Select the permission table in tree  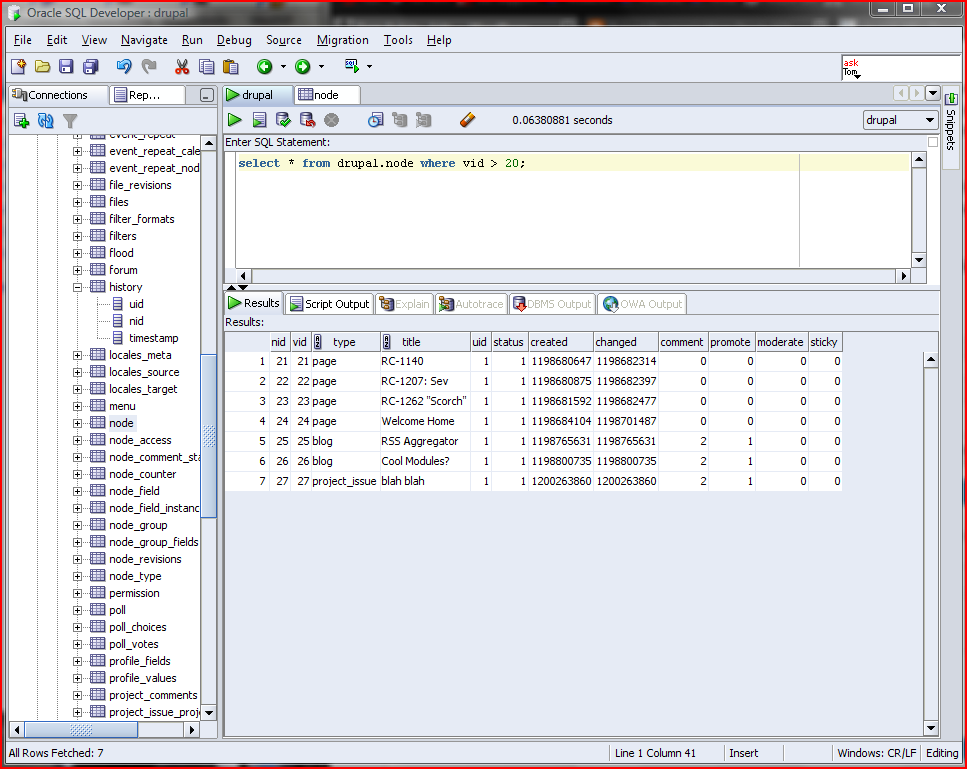coord(134,593)
